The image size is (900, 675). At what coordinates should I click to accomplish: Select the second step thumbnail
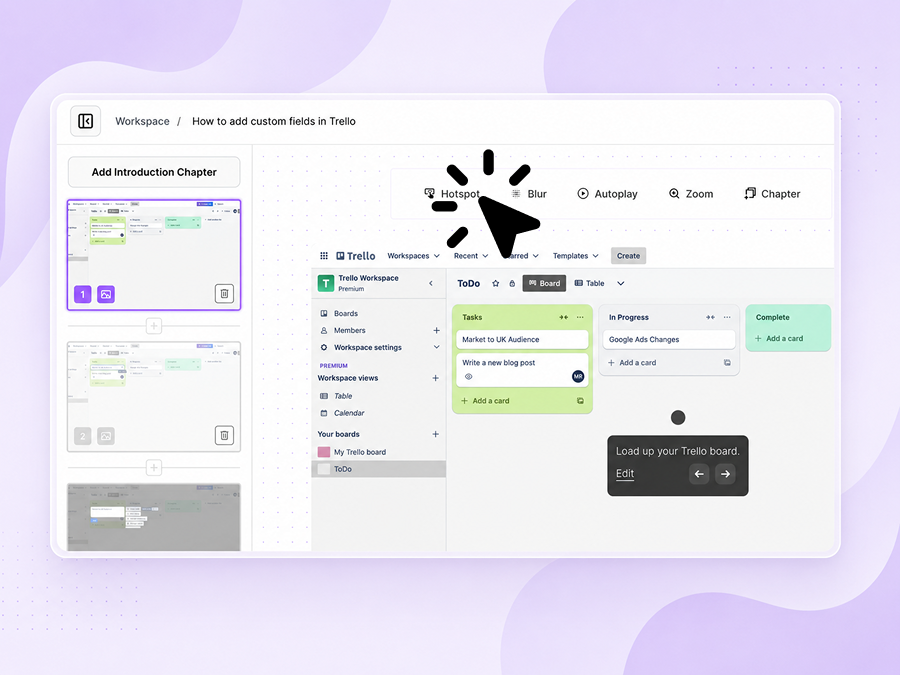click(x=154, y=397)
